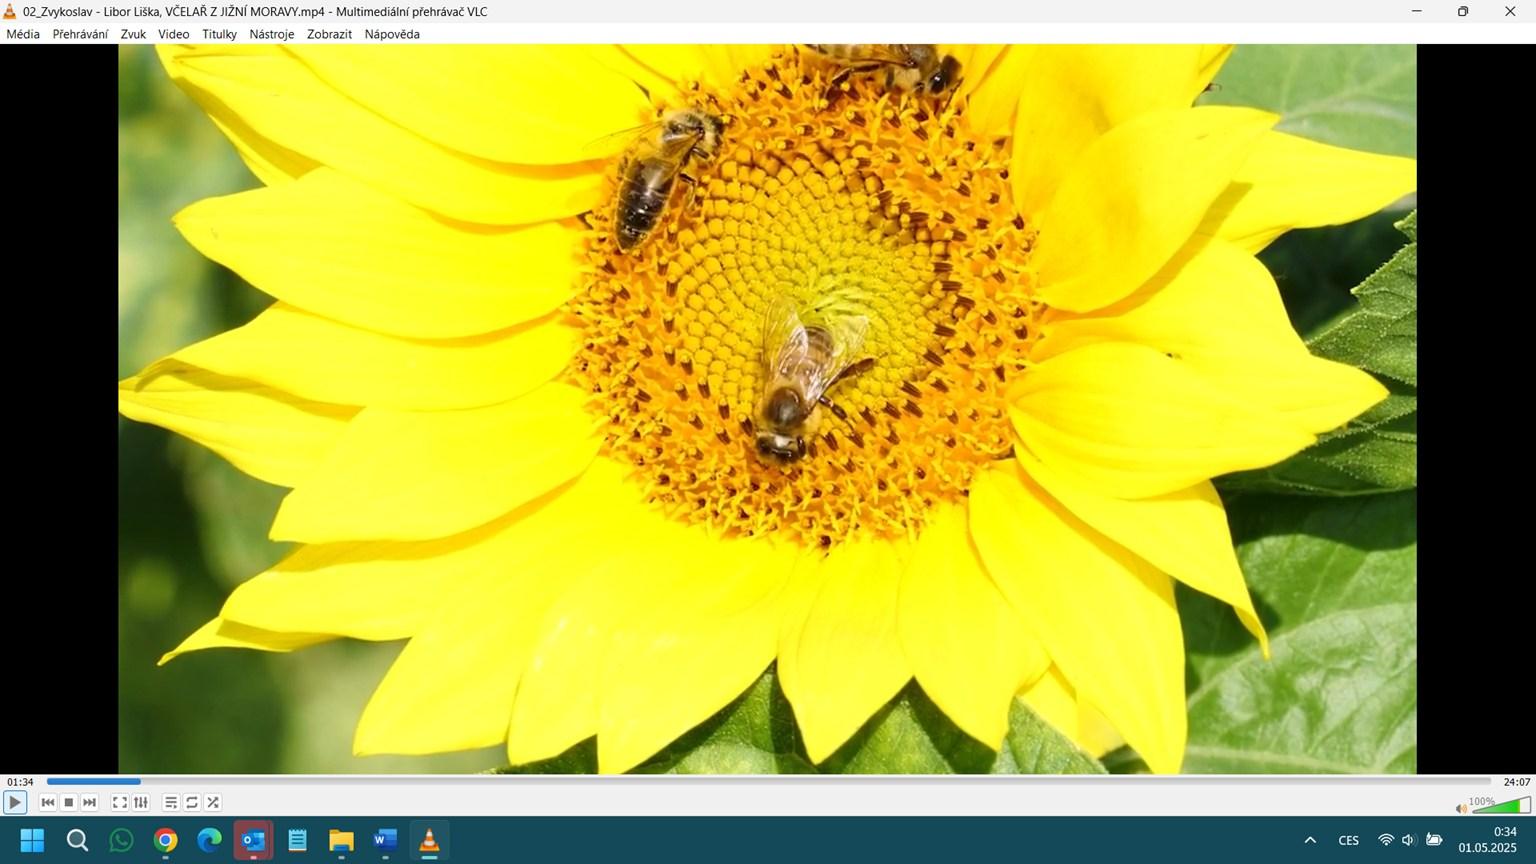Click the sunflower video frame

click(x=767, y=408)
